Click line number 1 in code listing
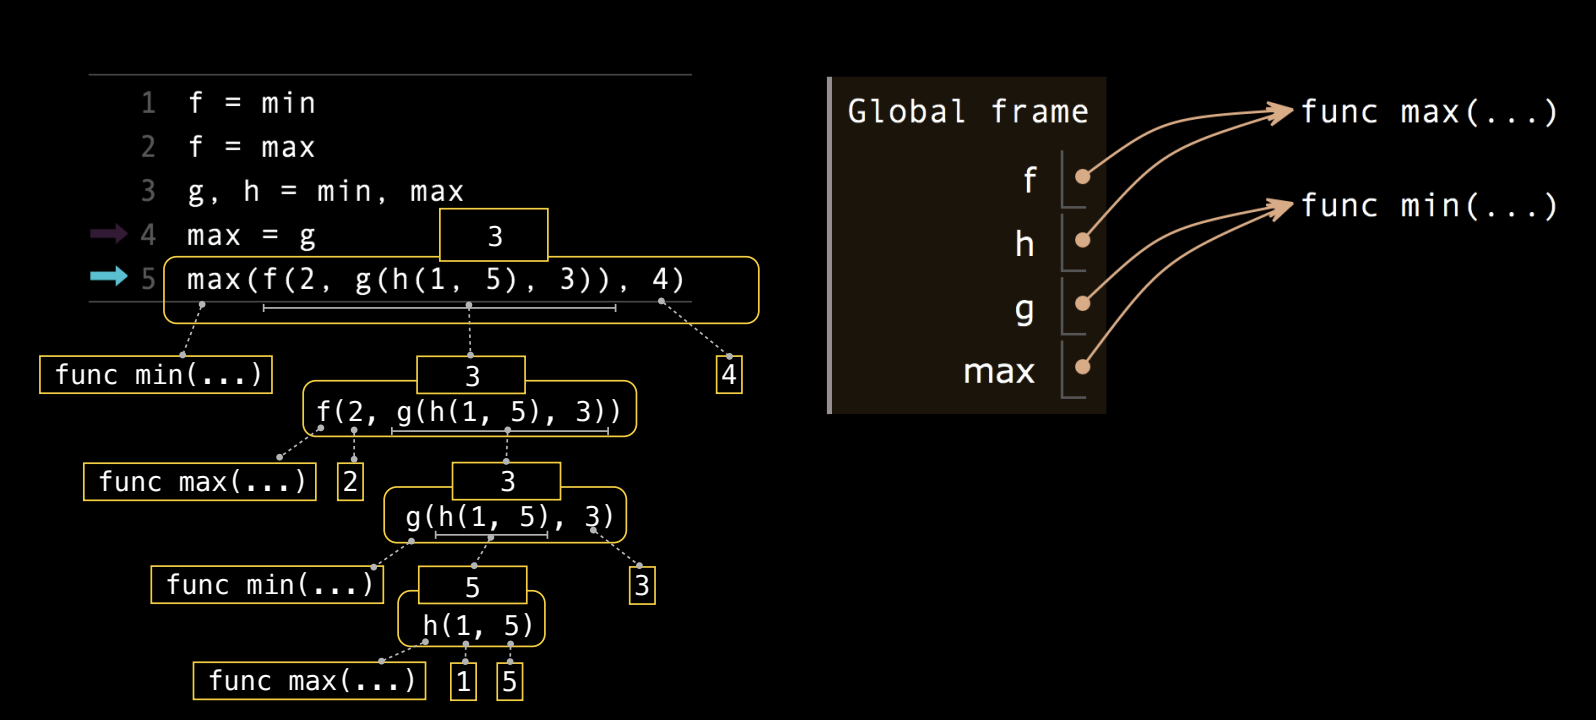Viewport: 1596px width, 720px height. pos(148,103)
